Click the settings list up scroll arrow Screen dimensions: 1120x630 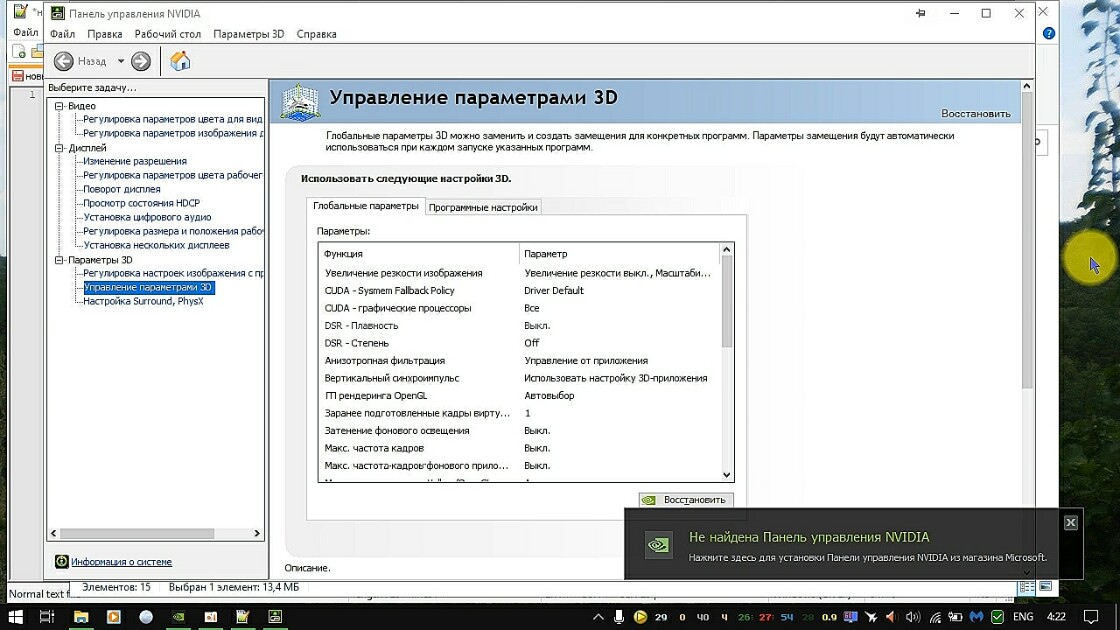pos(726,249)
